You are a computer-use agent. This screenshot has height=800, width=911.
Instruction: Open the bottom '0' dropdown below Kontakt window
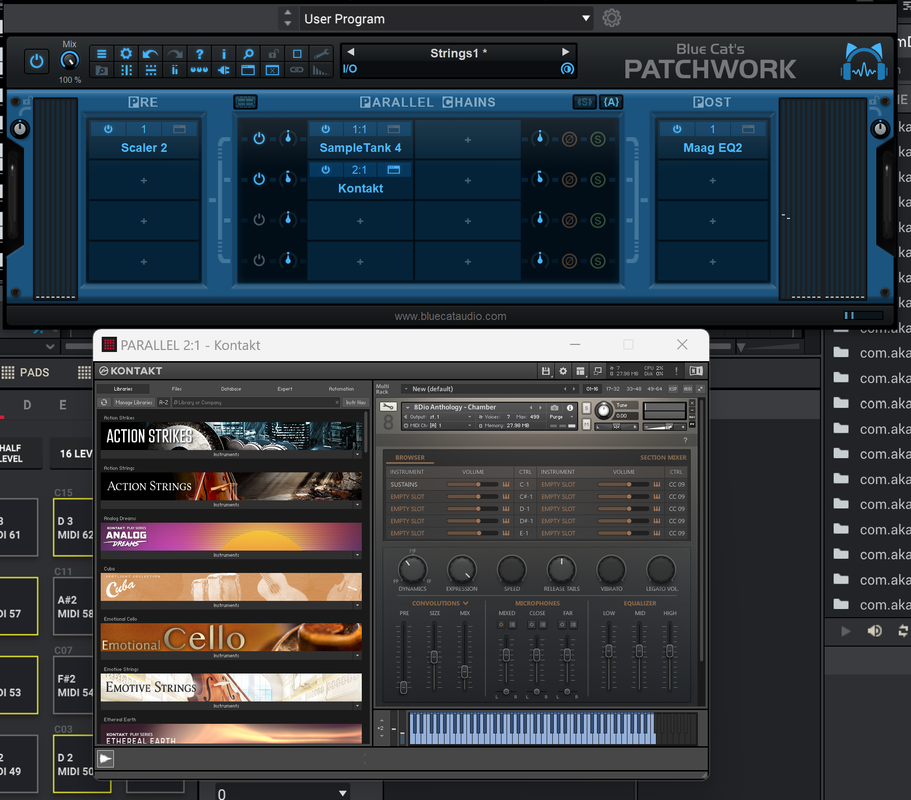pos(281,793)
